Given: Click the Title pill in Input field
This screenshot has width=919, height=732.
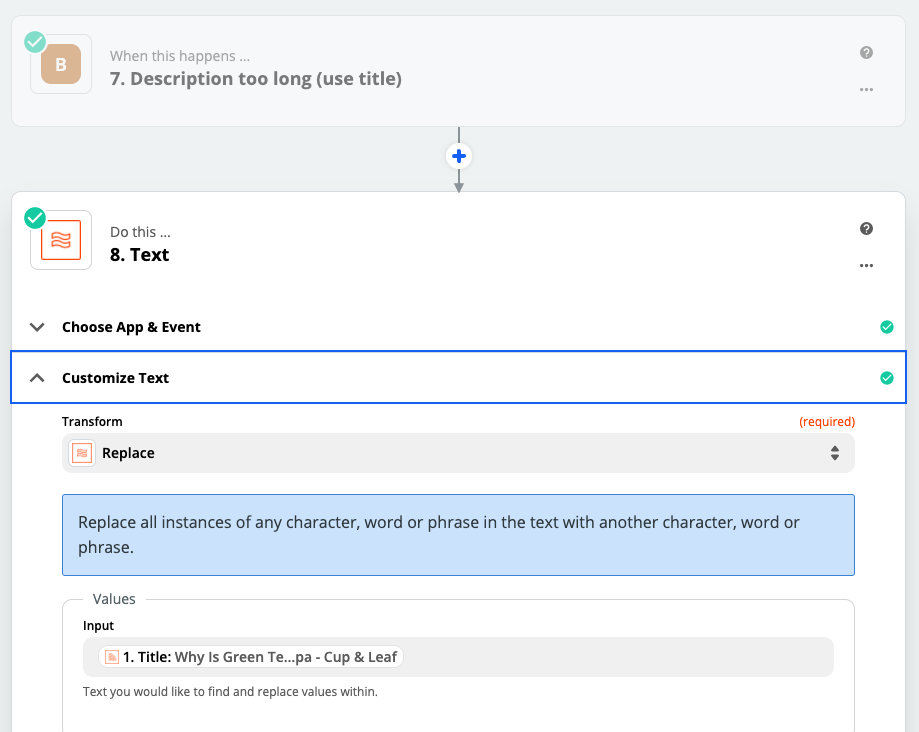Looking at the screenshot, I should click(x=251, y=657).
